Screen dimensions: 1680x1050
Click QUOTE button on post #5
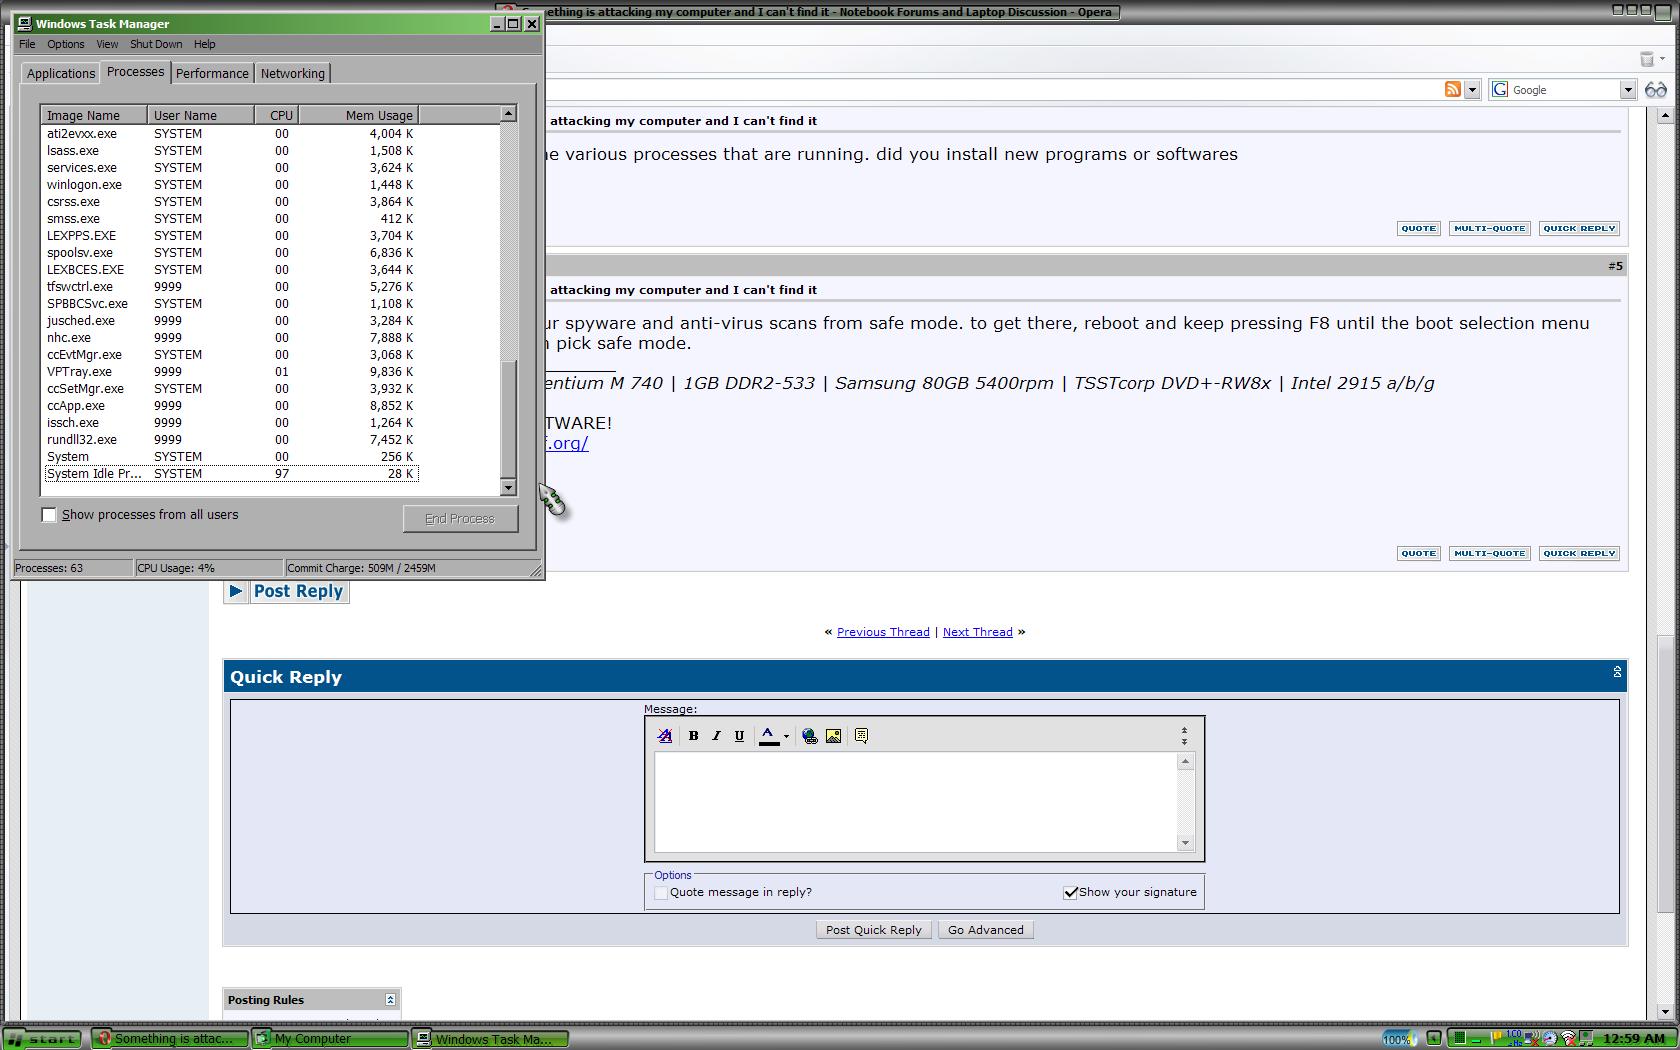point(1418,553)
